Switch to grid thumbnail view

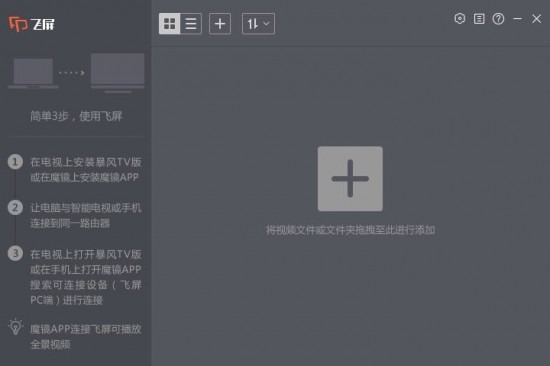click(x=169, y=24)
